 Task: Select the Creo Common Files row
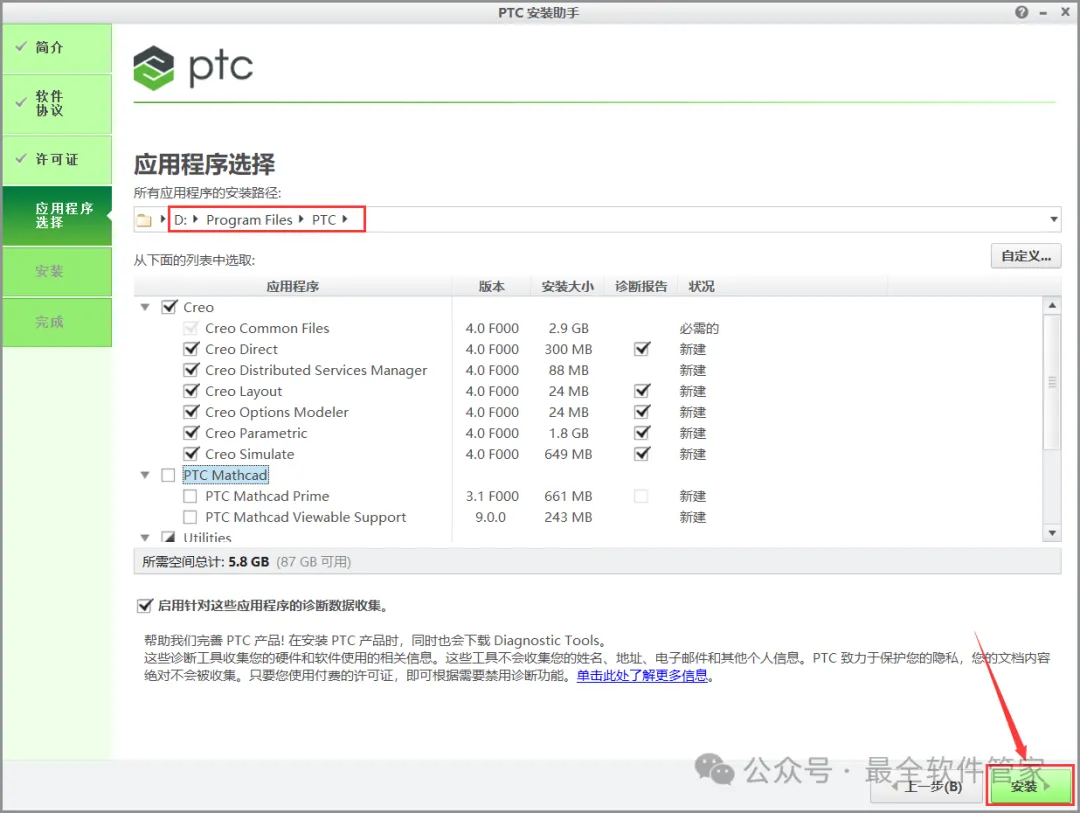tap(267, 328)
